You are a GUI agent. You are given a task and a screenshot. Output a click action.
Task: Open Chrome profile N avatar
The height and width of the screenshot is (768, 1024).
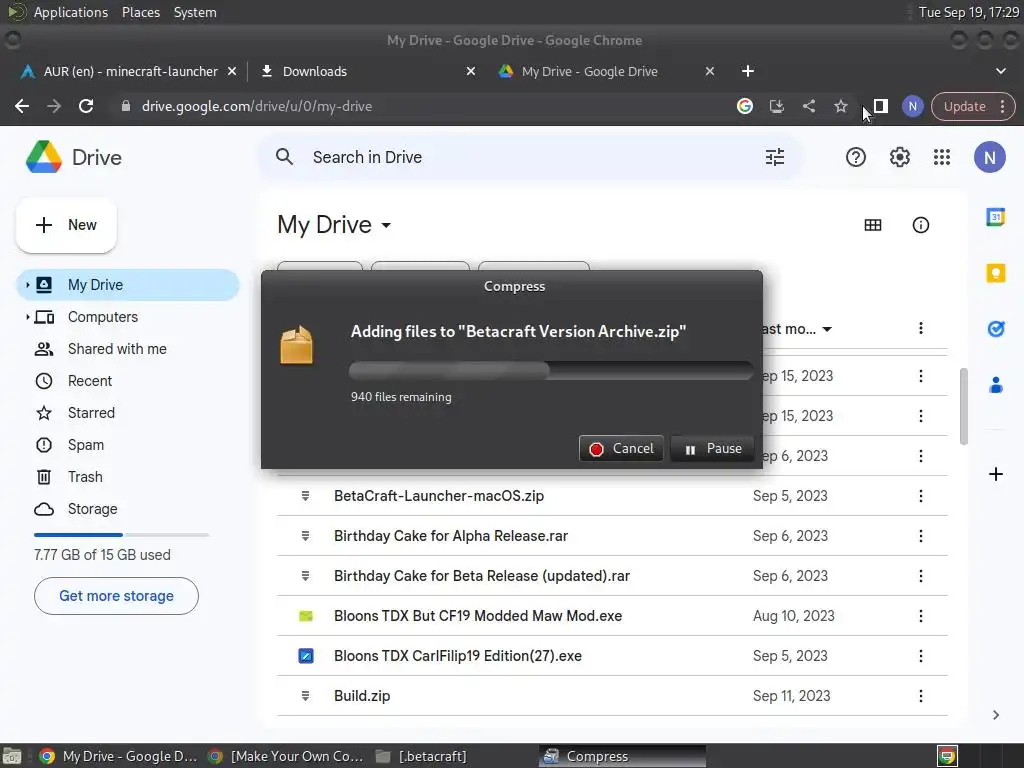912,106
